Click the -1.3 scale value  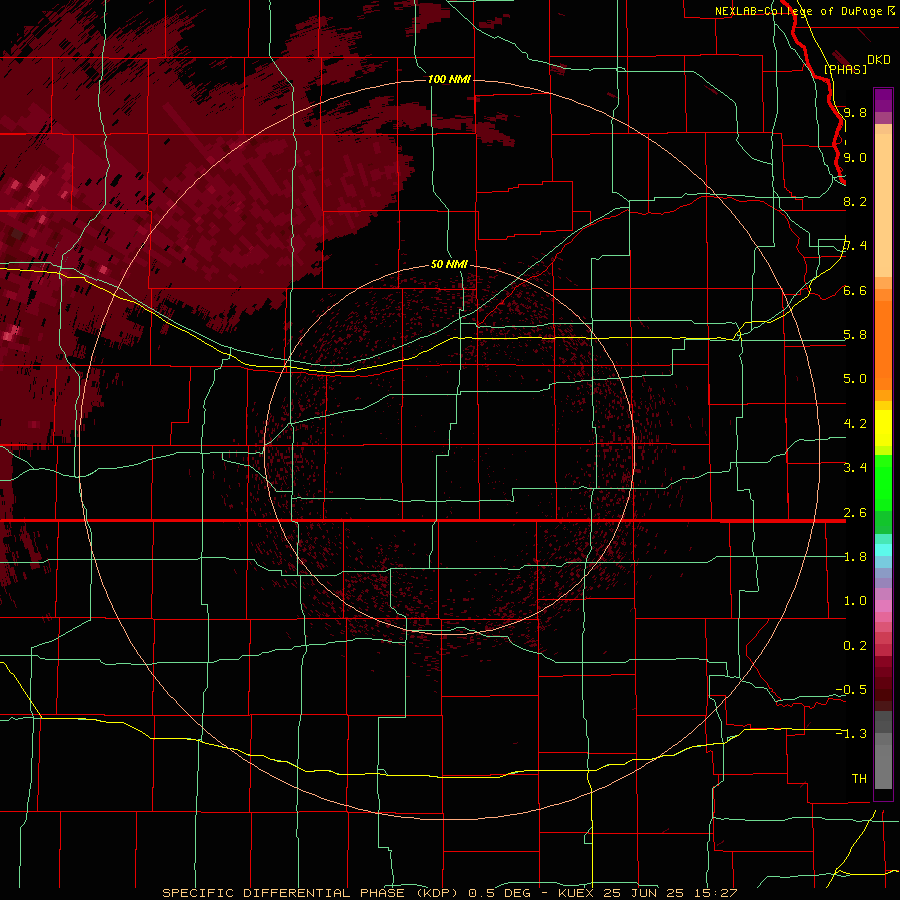[851, 734]
